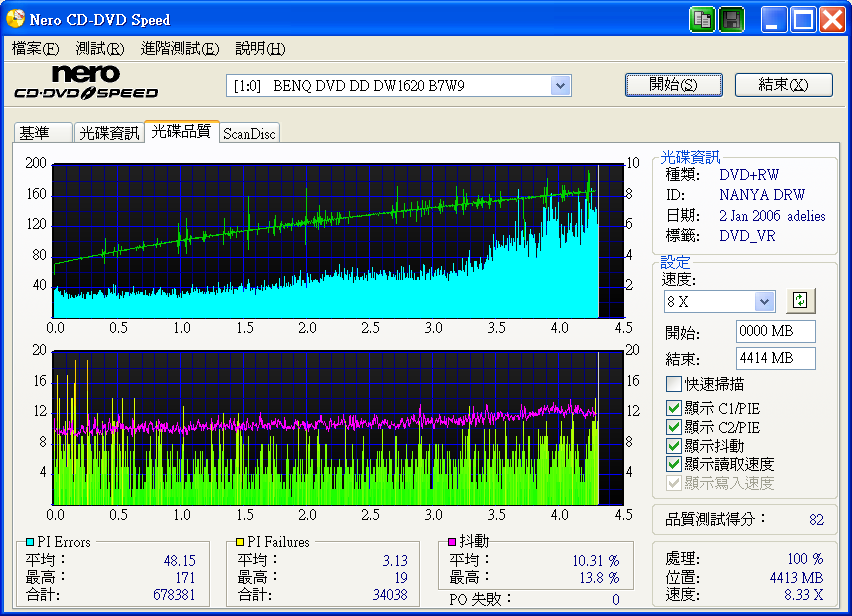Click the 開始 start position field
Image resolution: width=852 pixels, height=616 pixels.
pos(776,331)
